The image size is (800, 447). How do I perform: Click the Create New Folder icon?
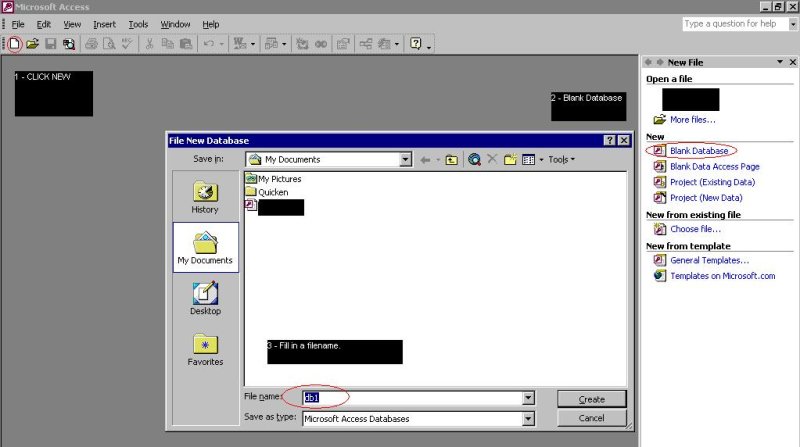(x=510, y=160)
